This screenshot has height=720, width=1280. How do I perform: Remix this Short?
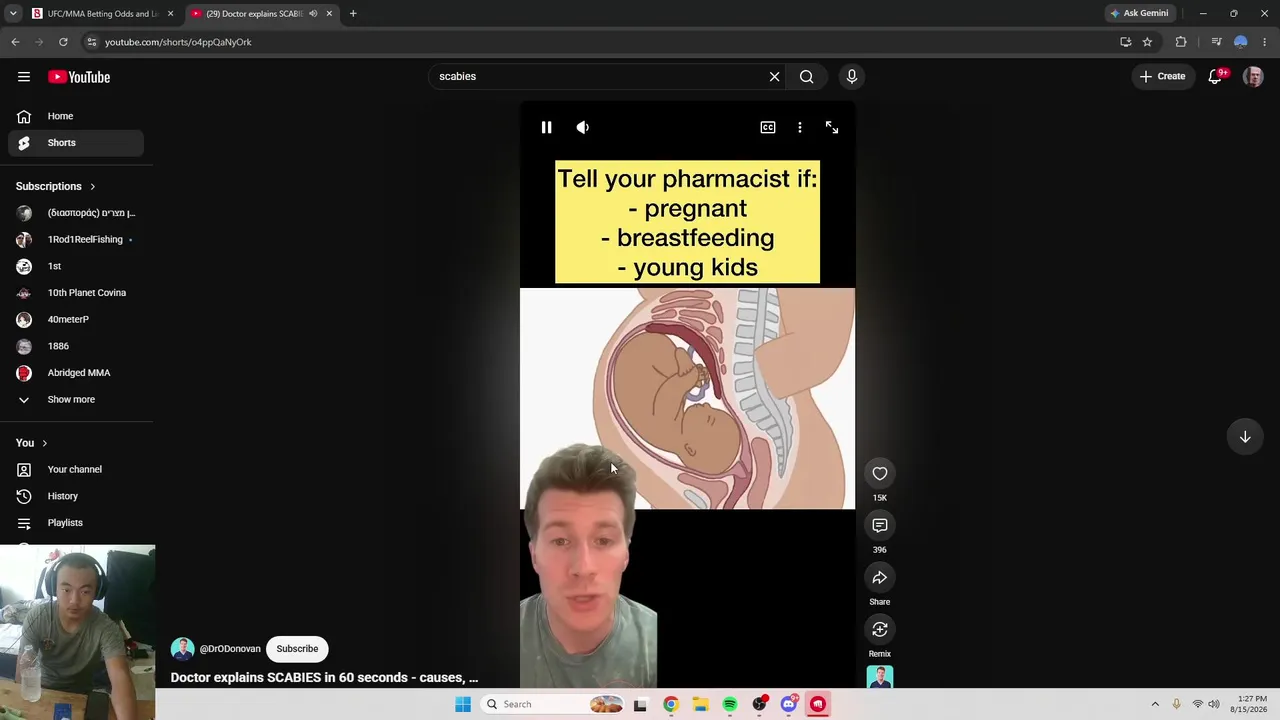[880, 630]
